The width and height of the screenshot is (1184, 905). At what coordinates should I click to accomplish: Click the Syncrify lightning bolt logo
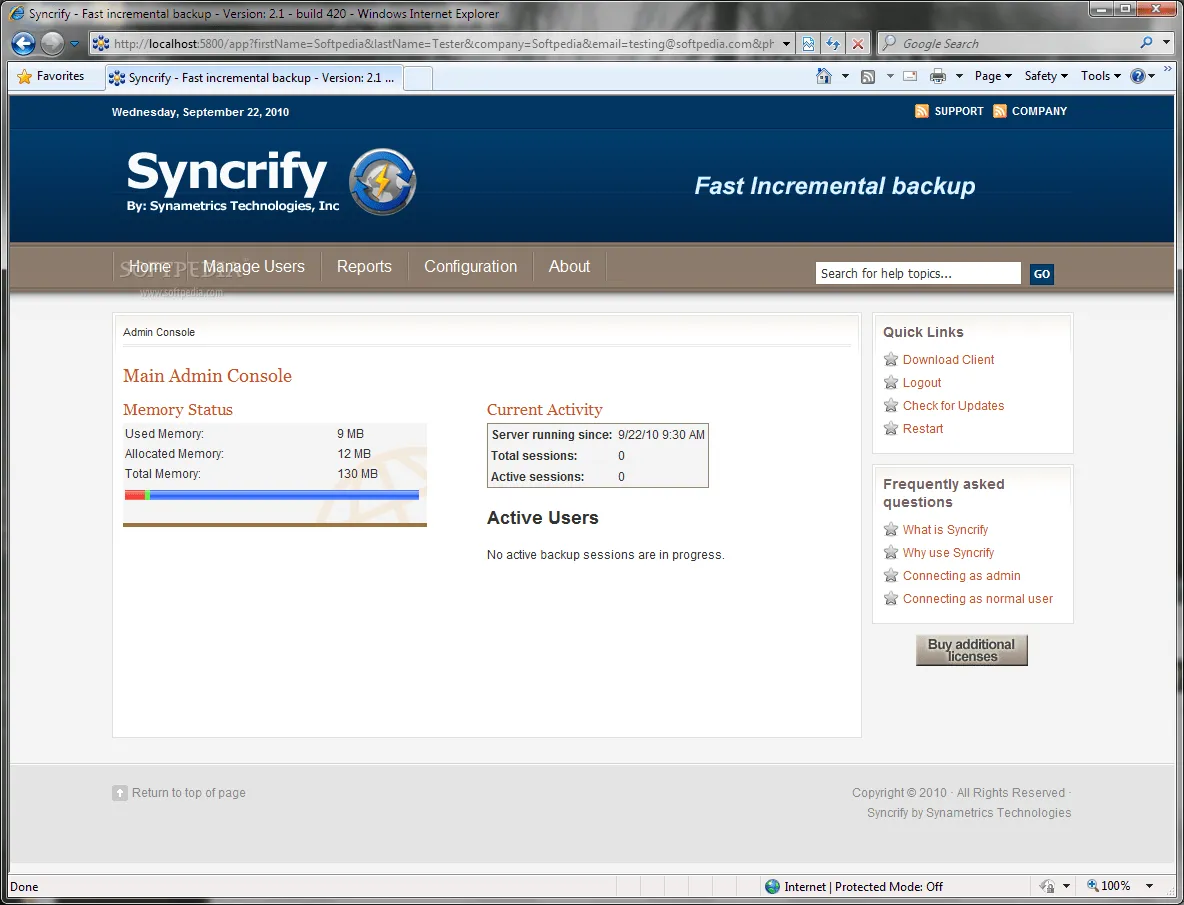(382, 183)
